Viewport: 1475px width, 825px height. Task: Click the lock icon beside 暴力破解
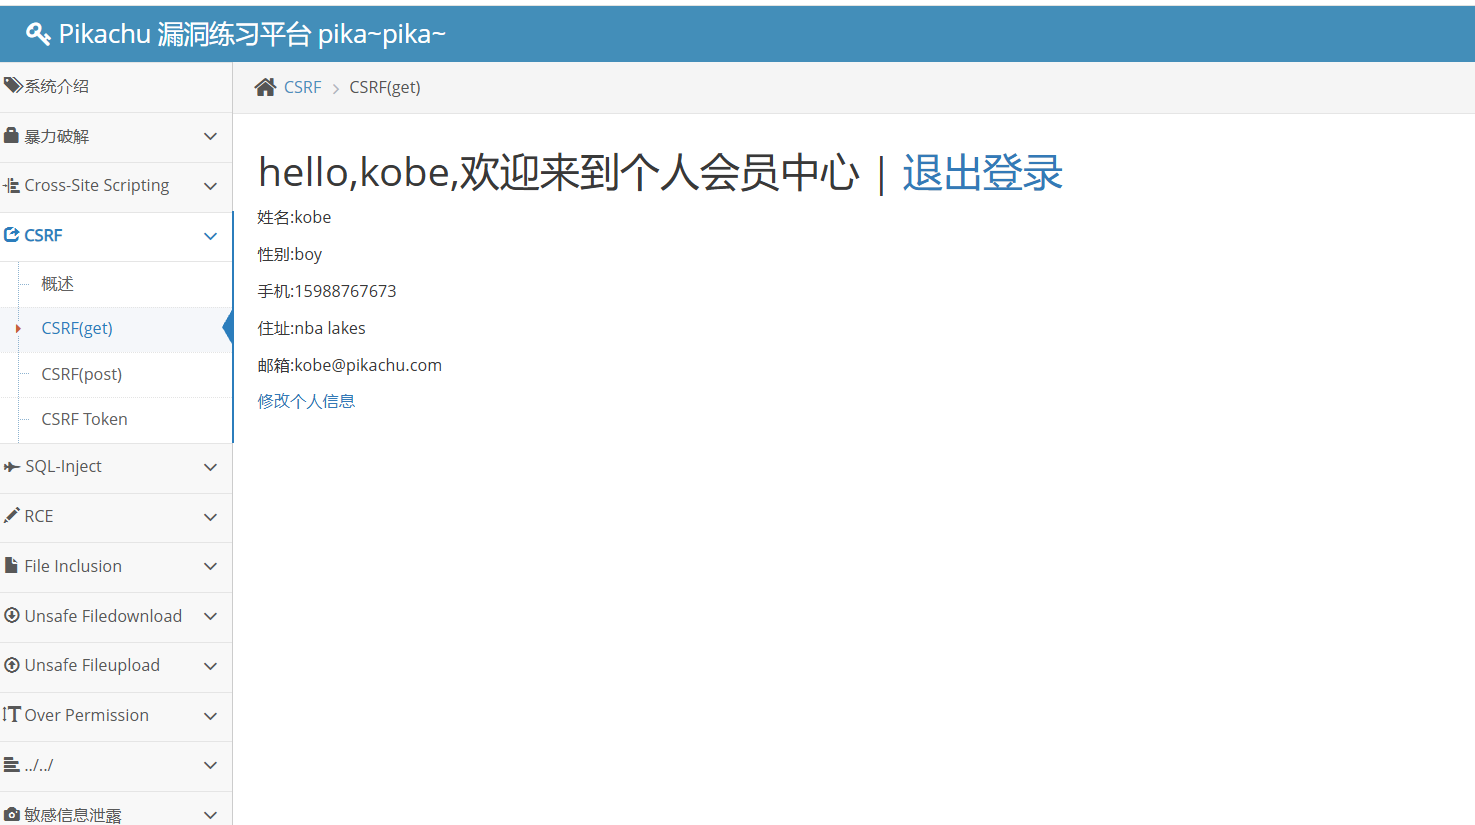(12, 135)
